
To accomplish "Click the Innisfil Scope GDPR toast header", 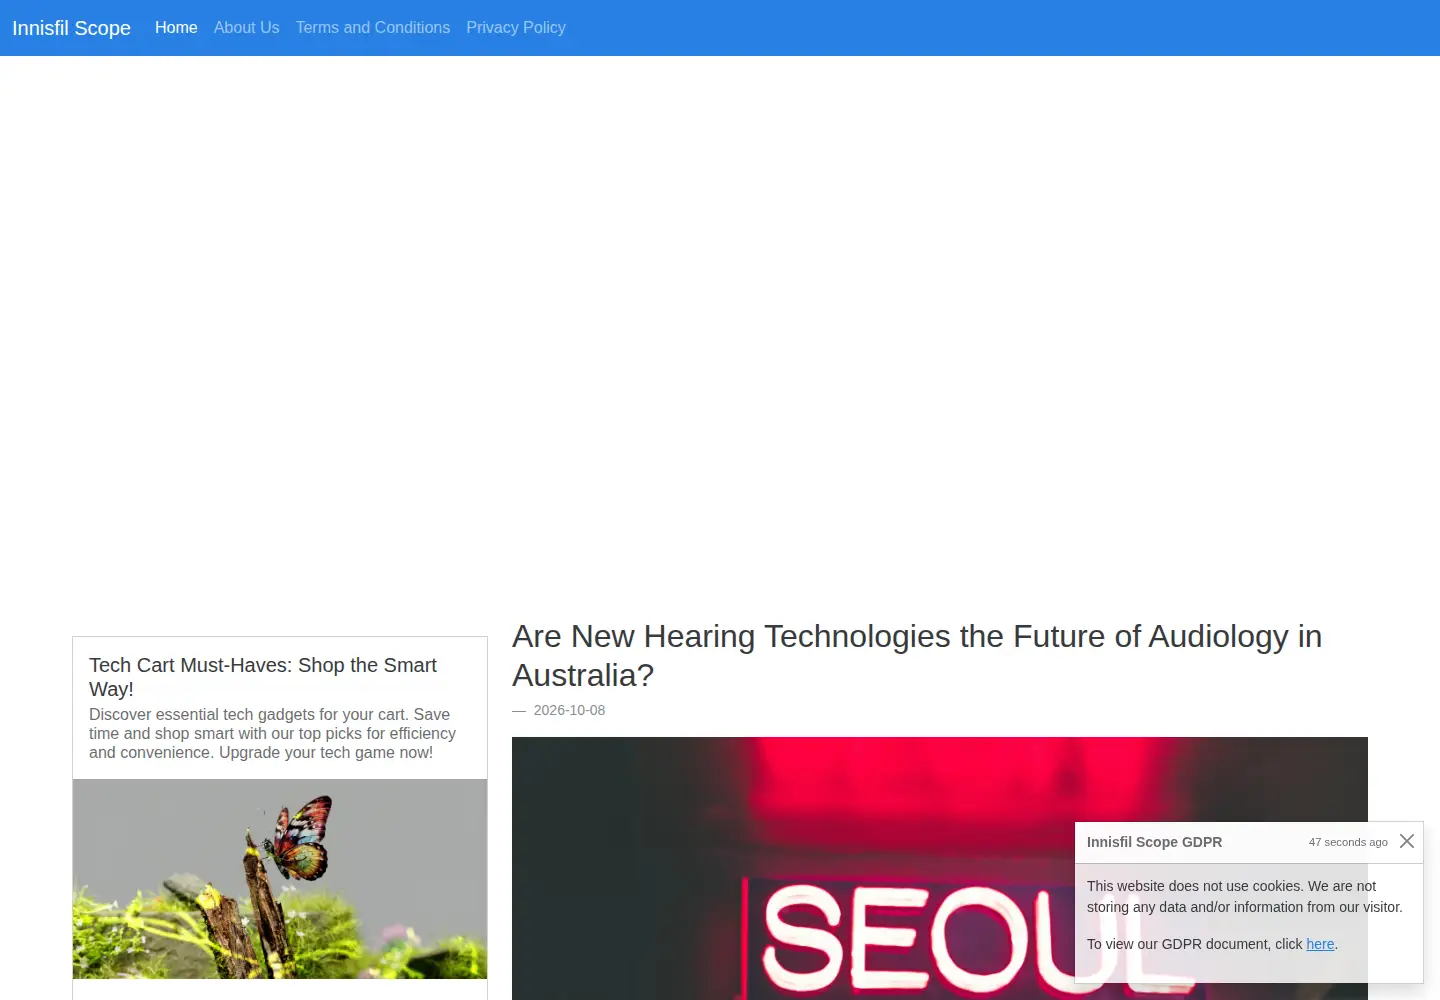I will (x=1154, y=842).
